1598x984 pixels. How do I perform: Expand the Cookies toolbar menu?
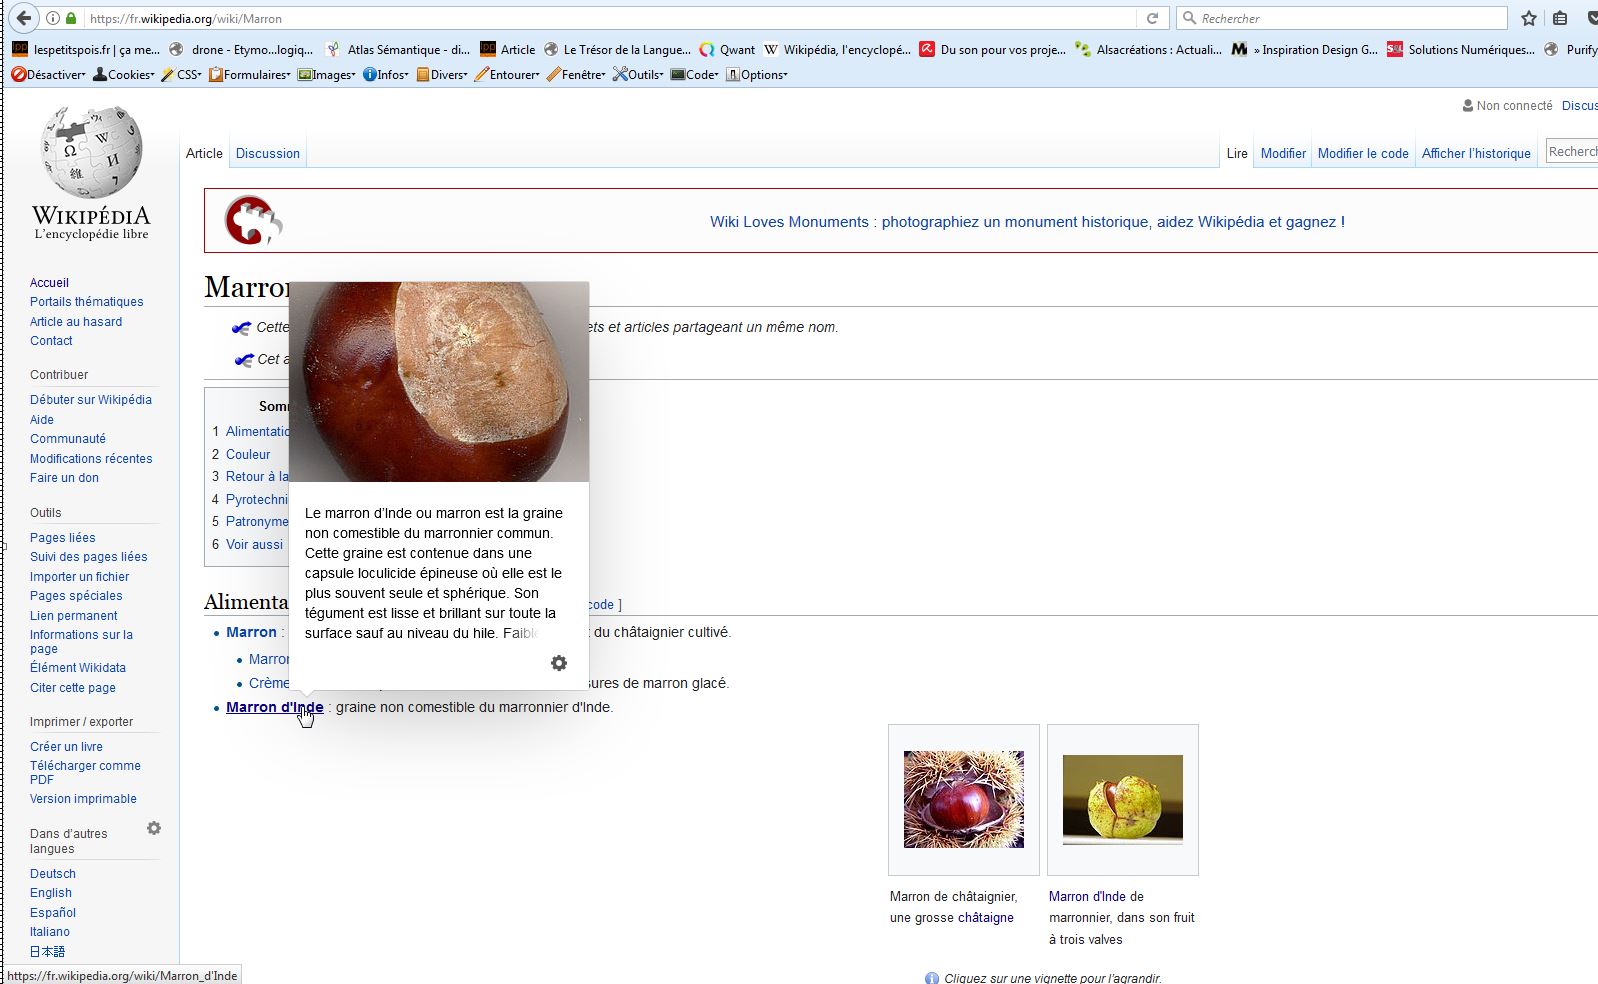coord(124,74)
